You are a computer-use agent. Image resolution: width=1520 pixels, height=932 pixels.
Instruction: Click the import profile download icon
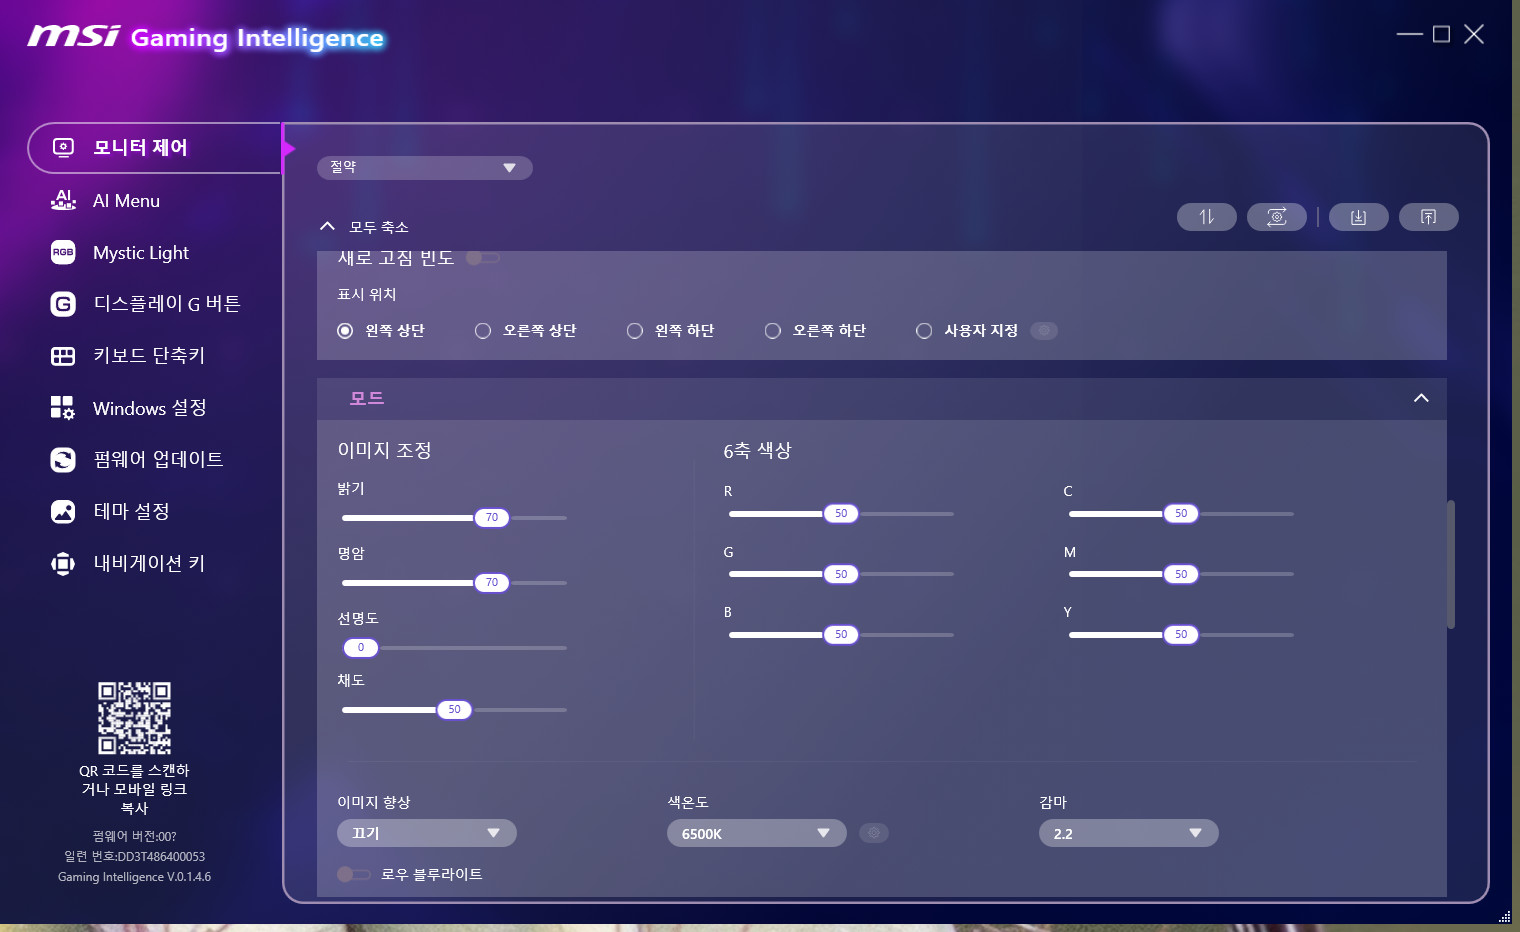[1358, 217]
